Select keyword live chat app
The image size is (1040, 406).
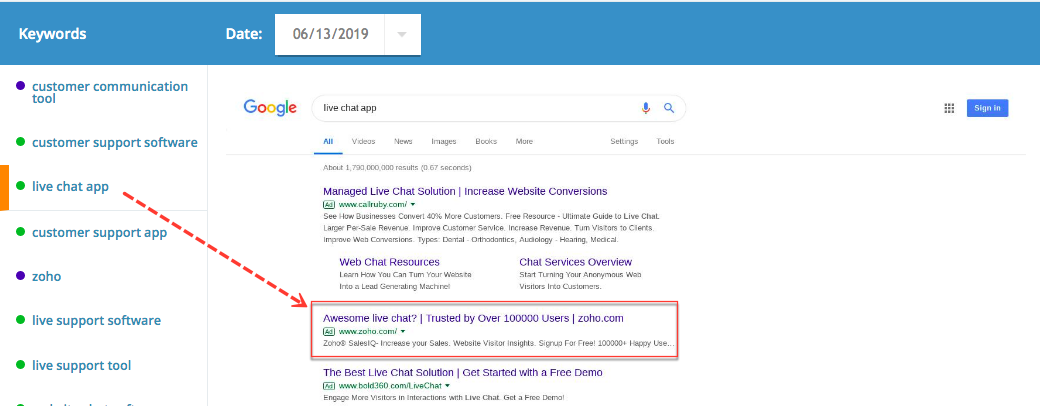[70, 186]
